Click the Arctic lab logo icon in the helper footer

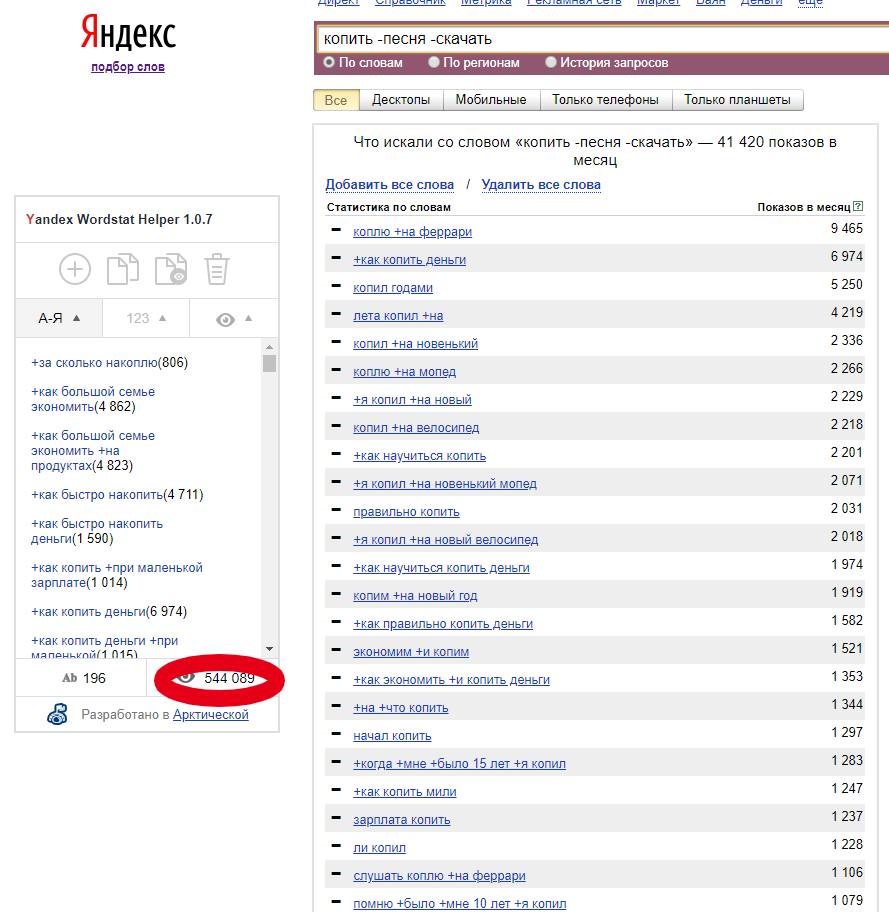57,714
